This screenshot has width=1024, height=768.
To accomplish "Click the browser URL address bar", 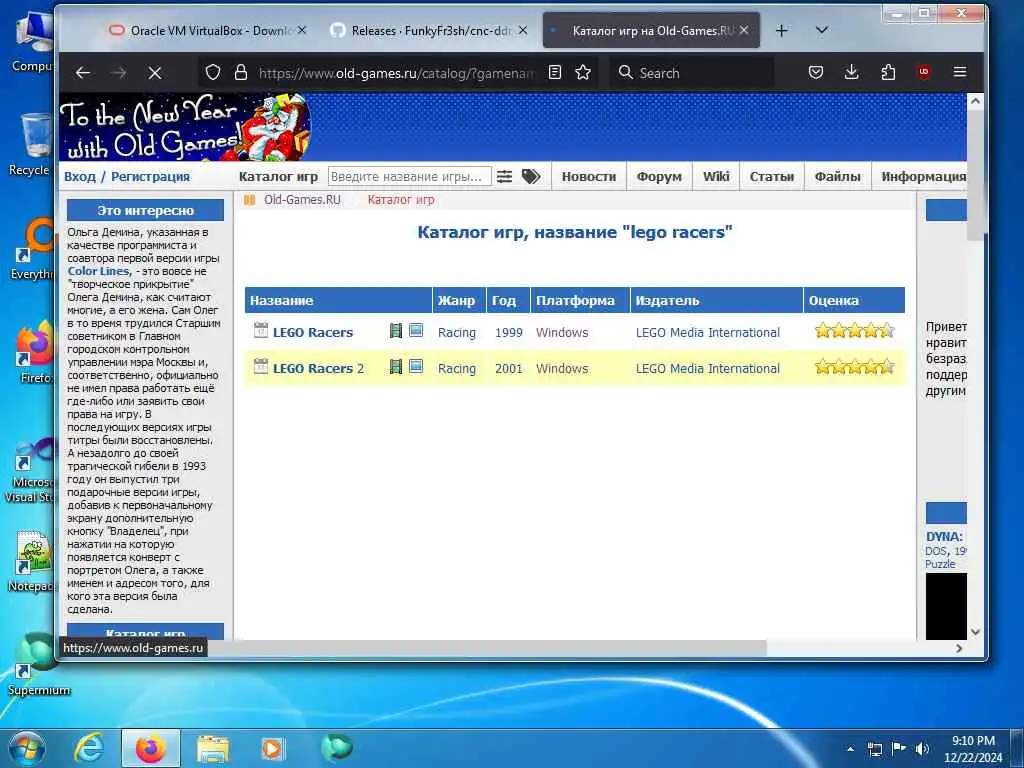I will (x=396, y=72).
